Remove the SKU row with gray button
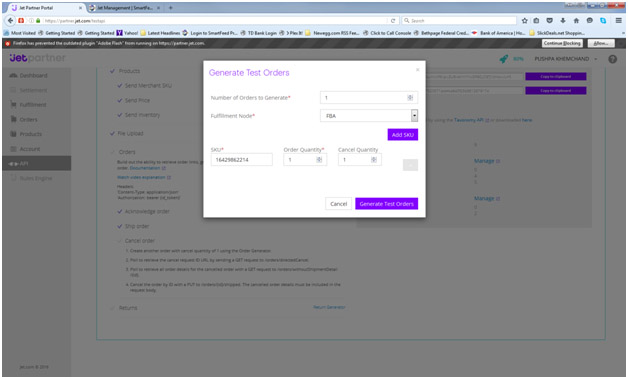Screen dimensions: 628x379 (x=410, y=165)
